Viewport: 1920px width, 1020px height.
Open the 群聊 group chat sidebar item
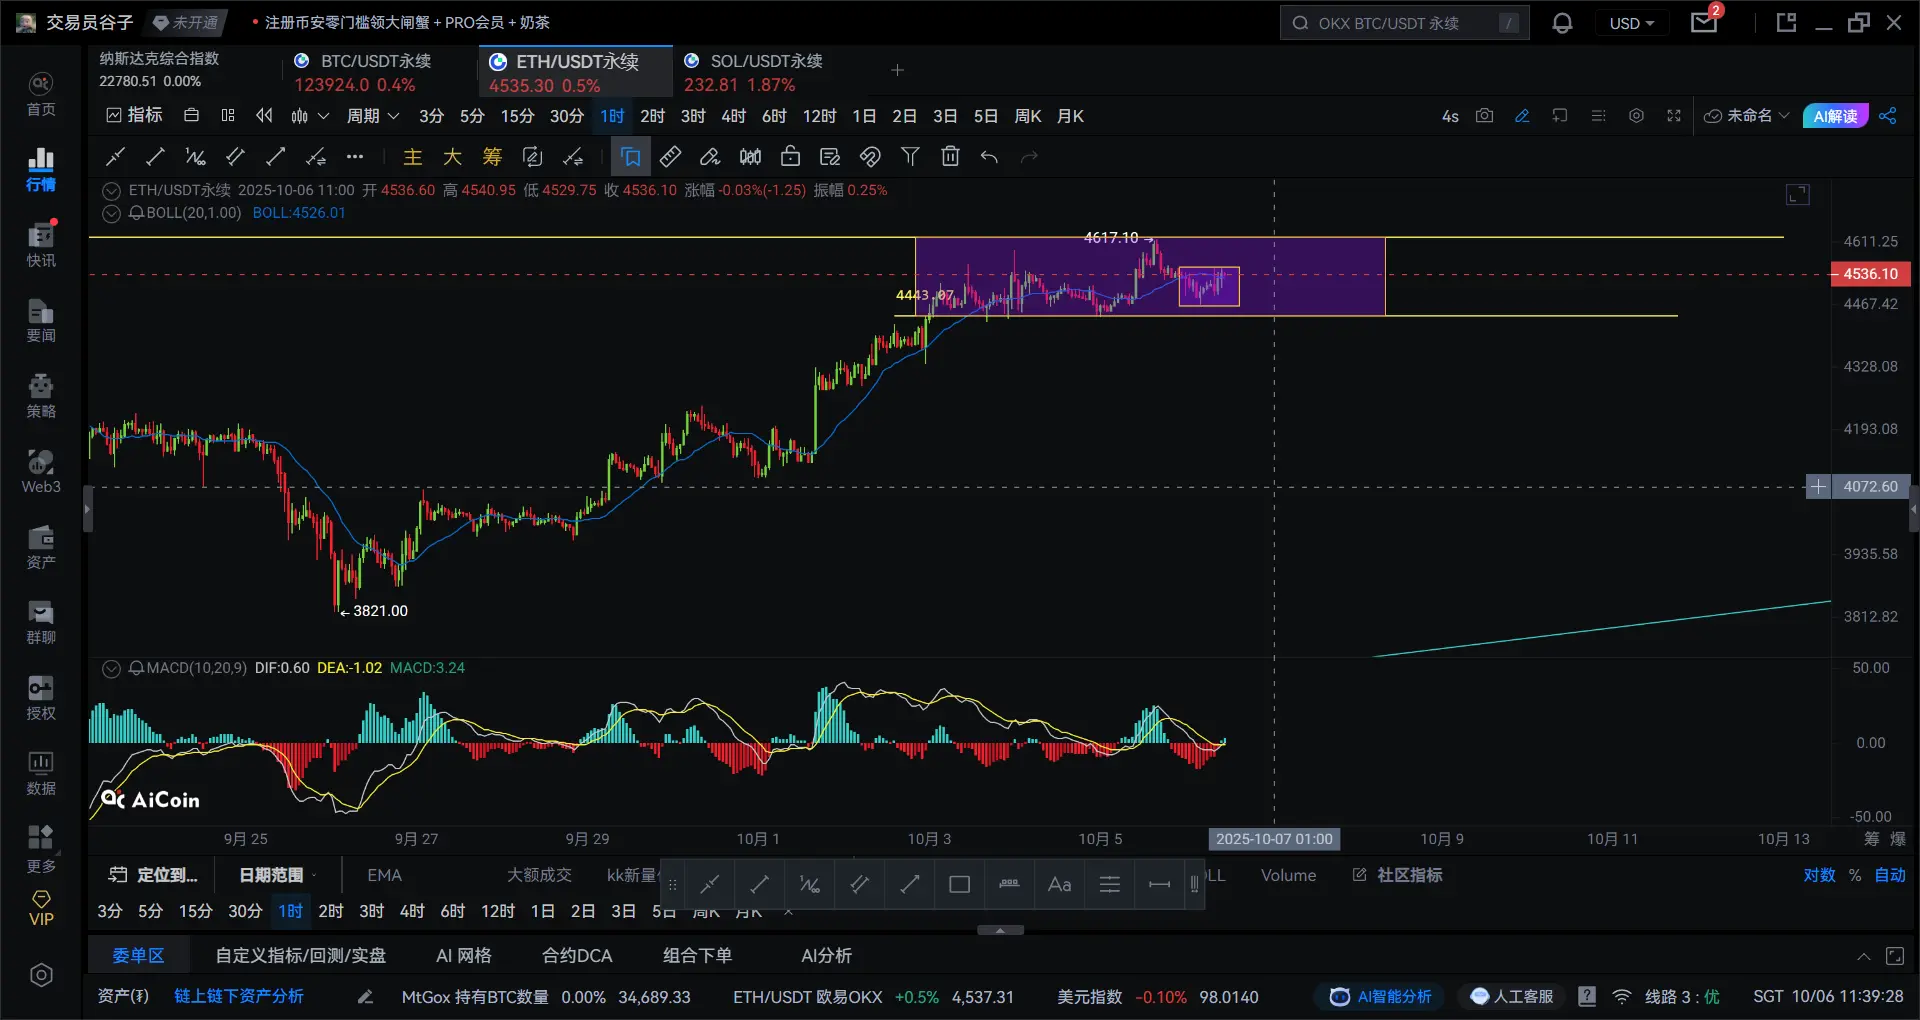point(41,623)
